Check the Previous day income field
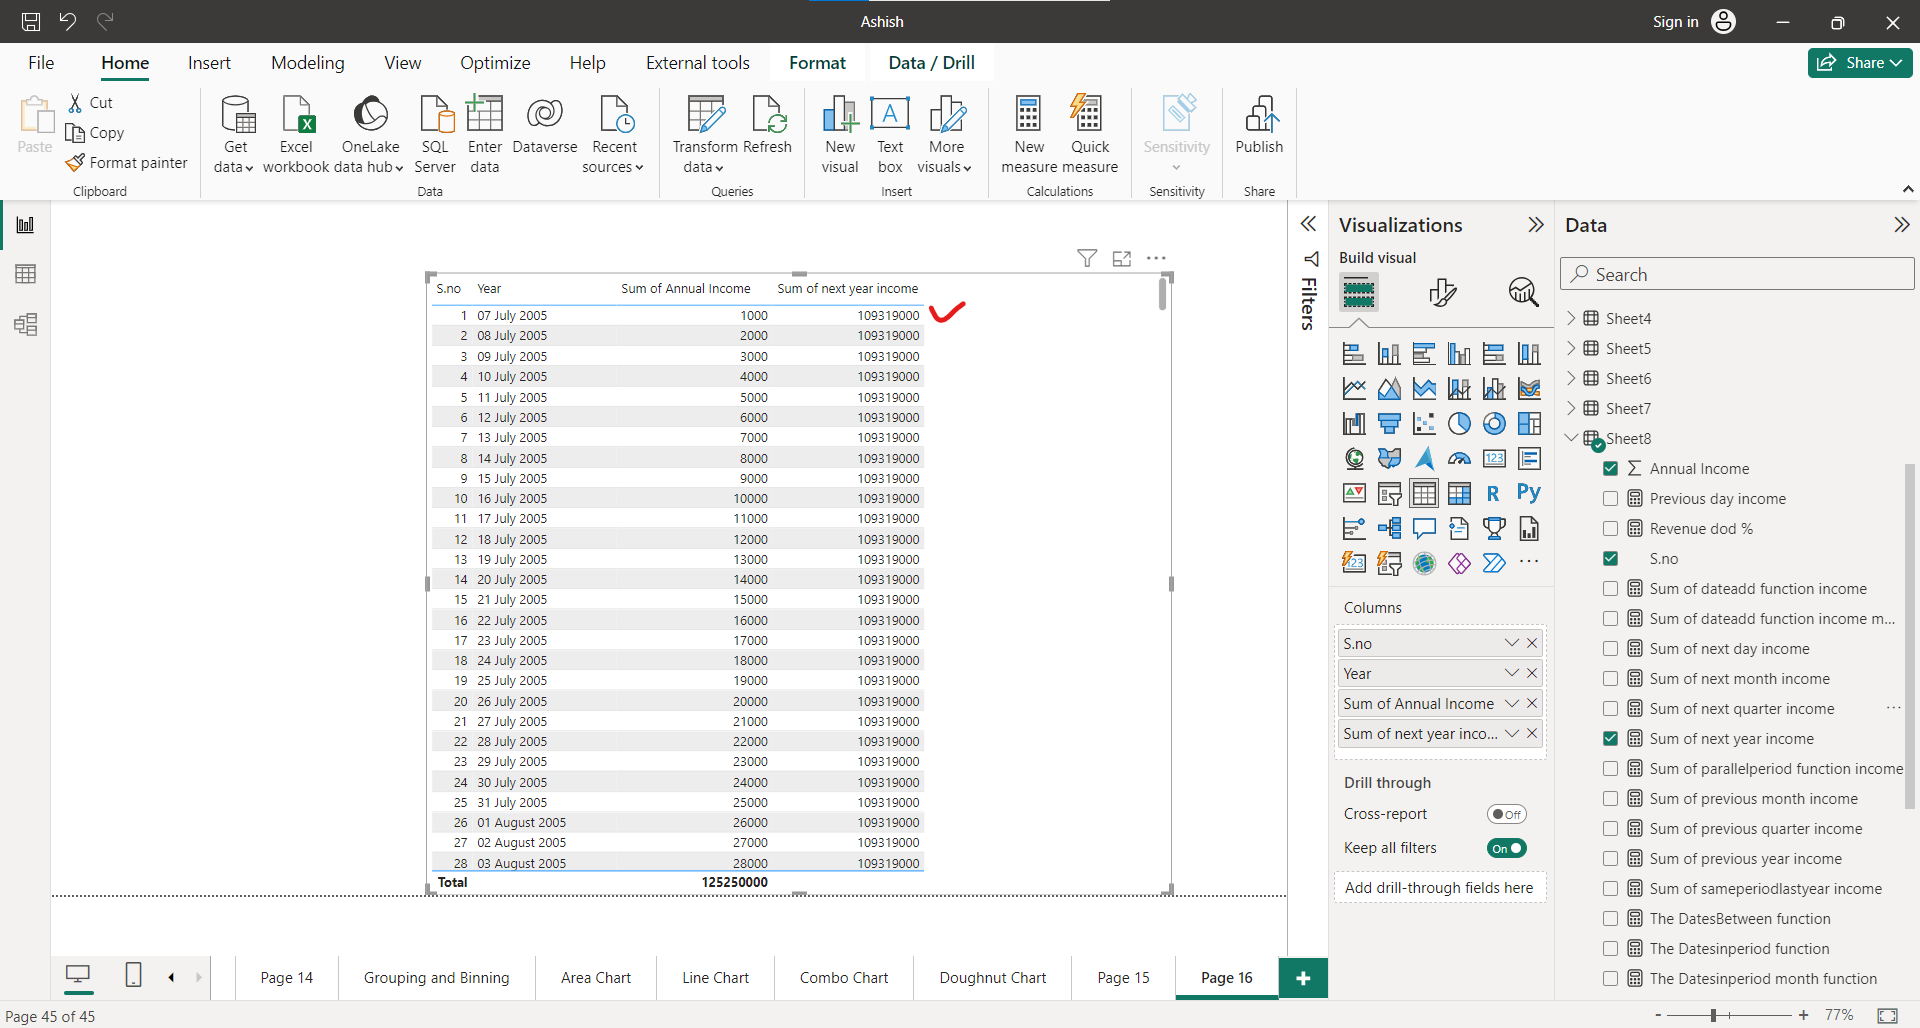The height and width of the screenshot is (1028, 1920). point(1611,498)
